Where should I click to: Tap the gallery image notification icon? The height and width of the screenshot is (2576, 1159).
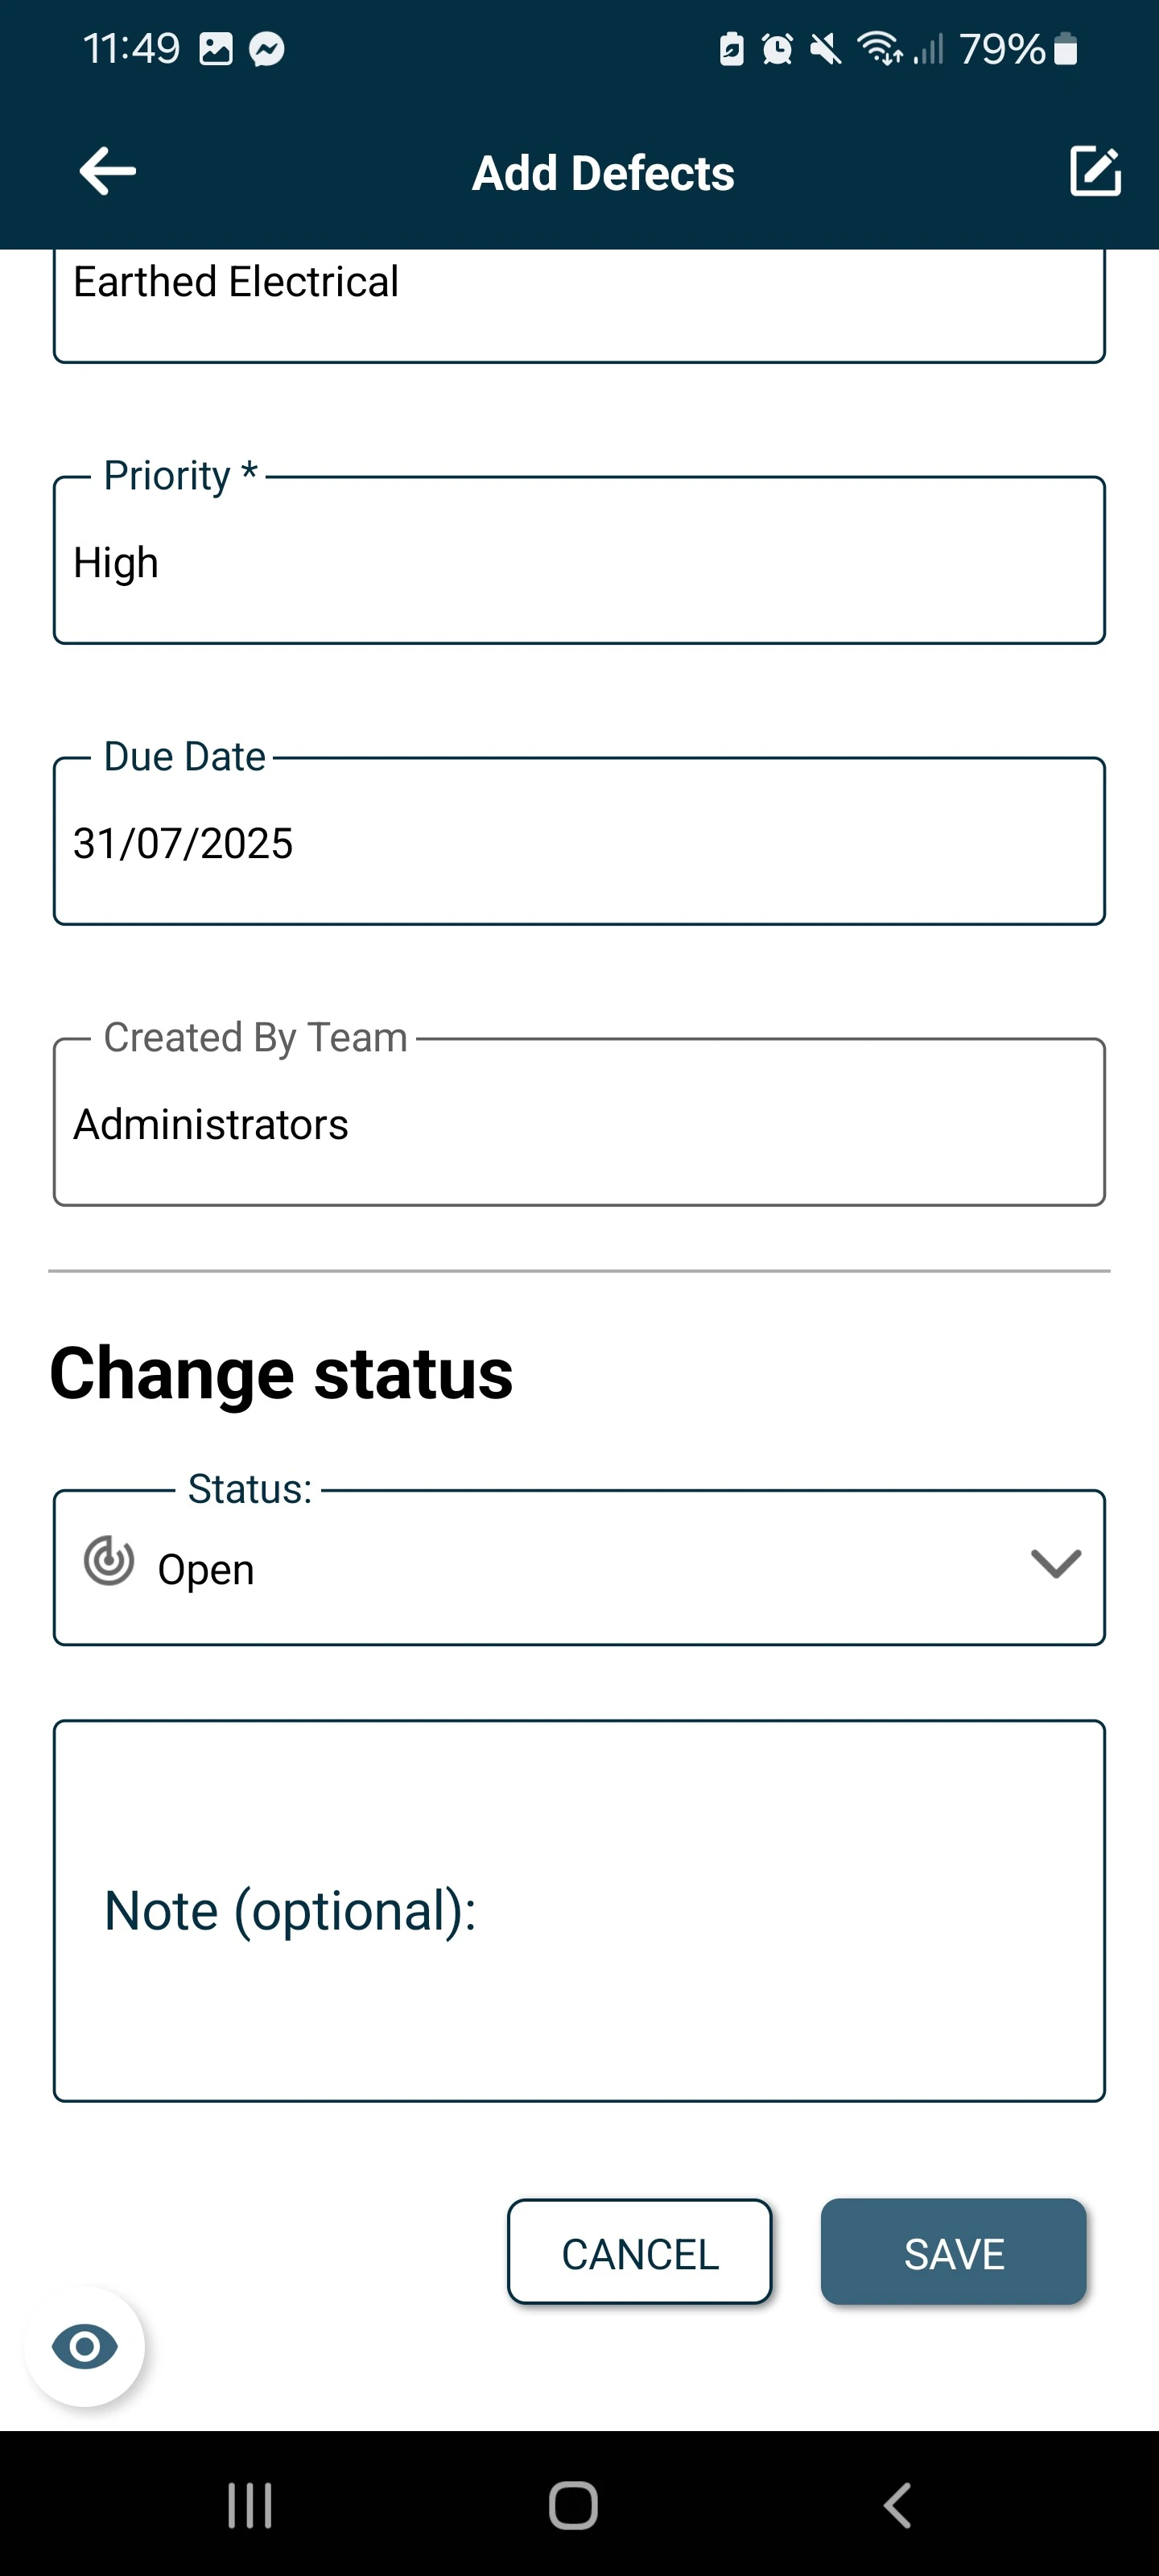[216, 49]
